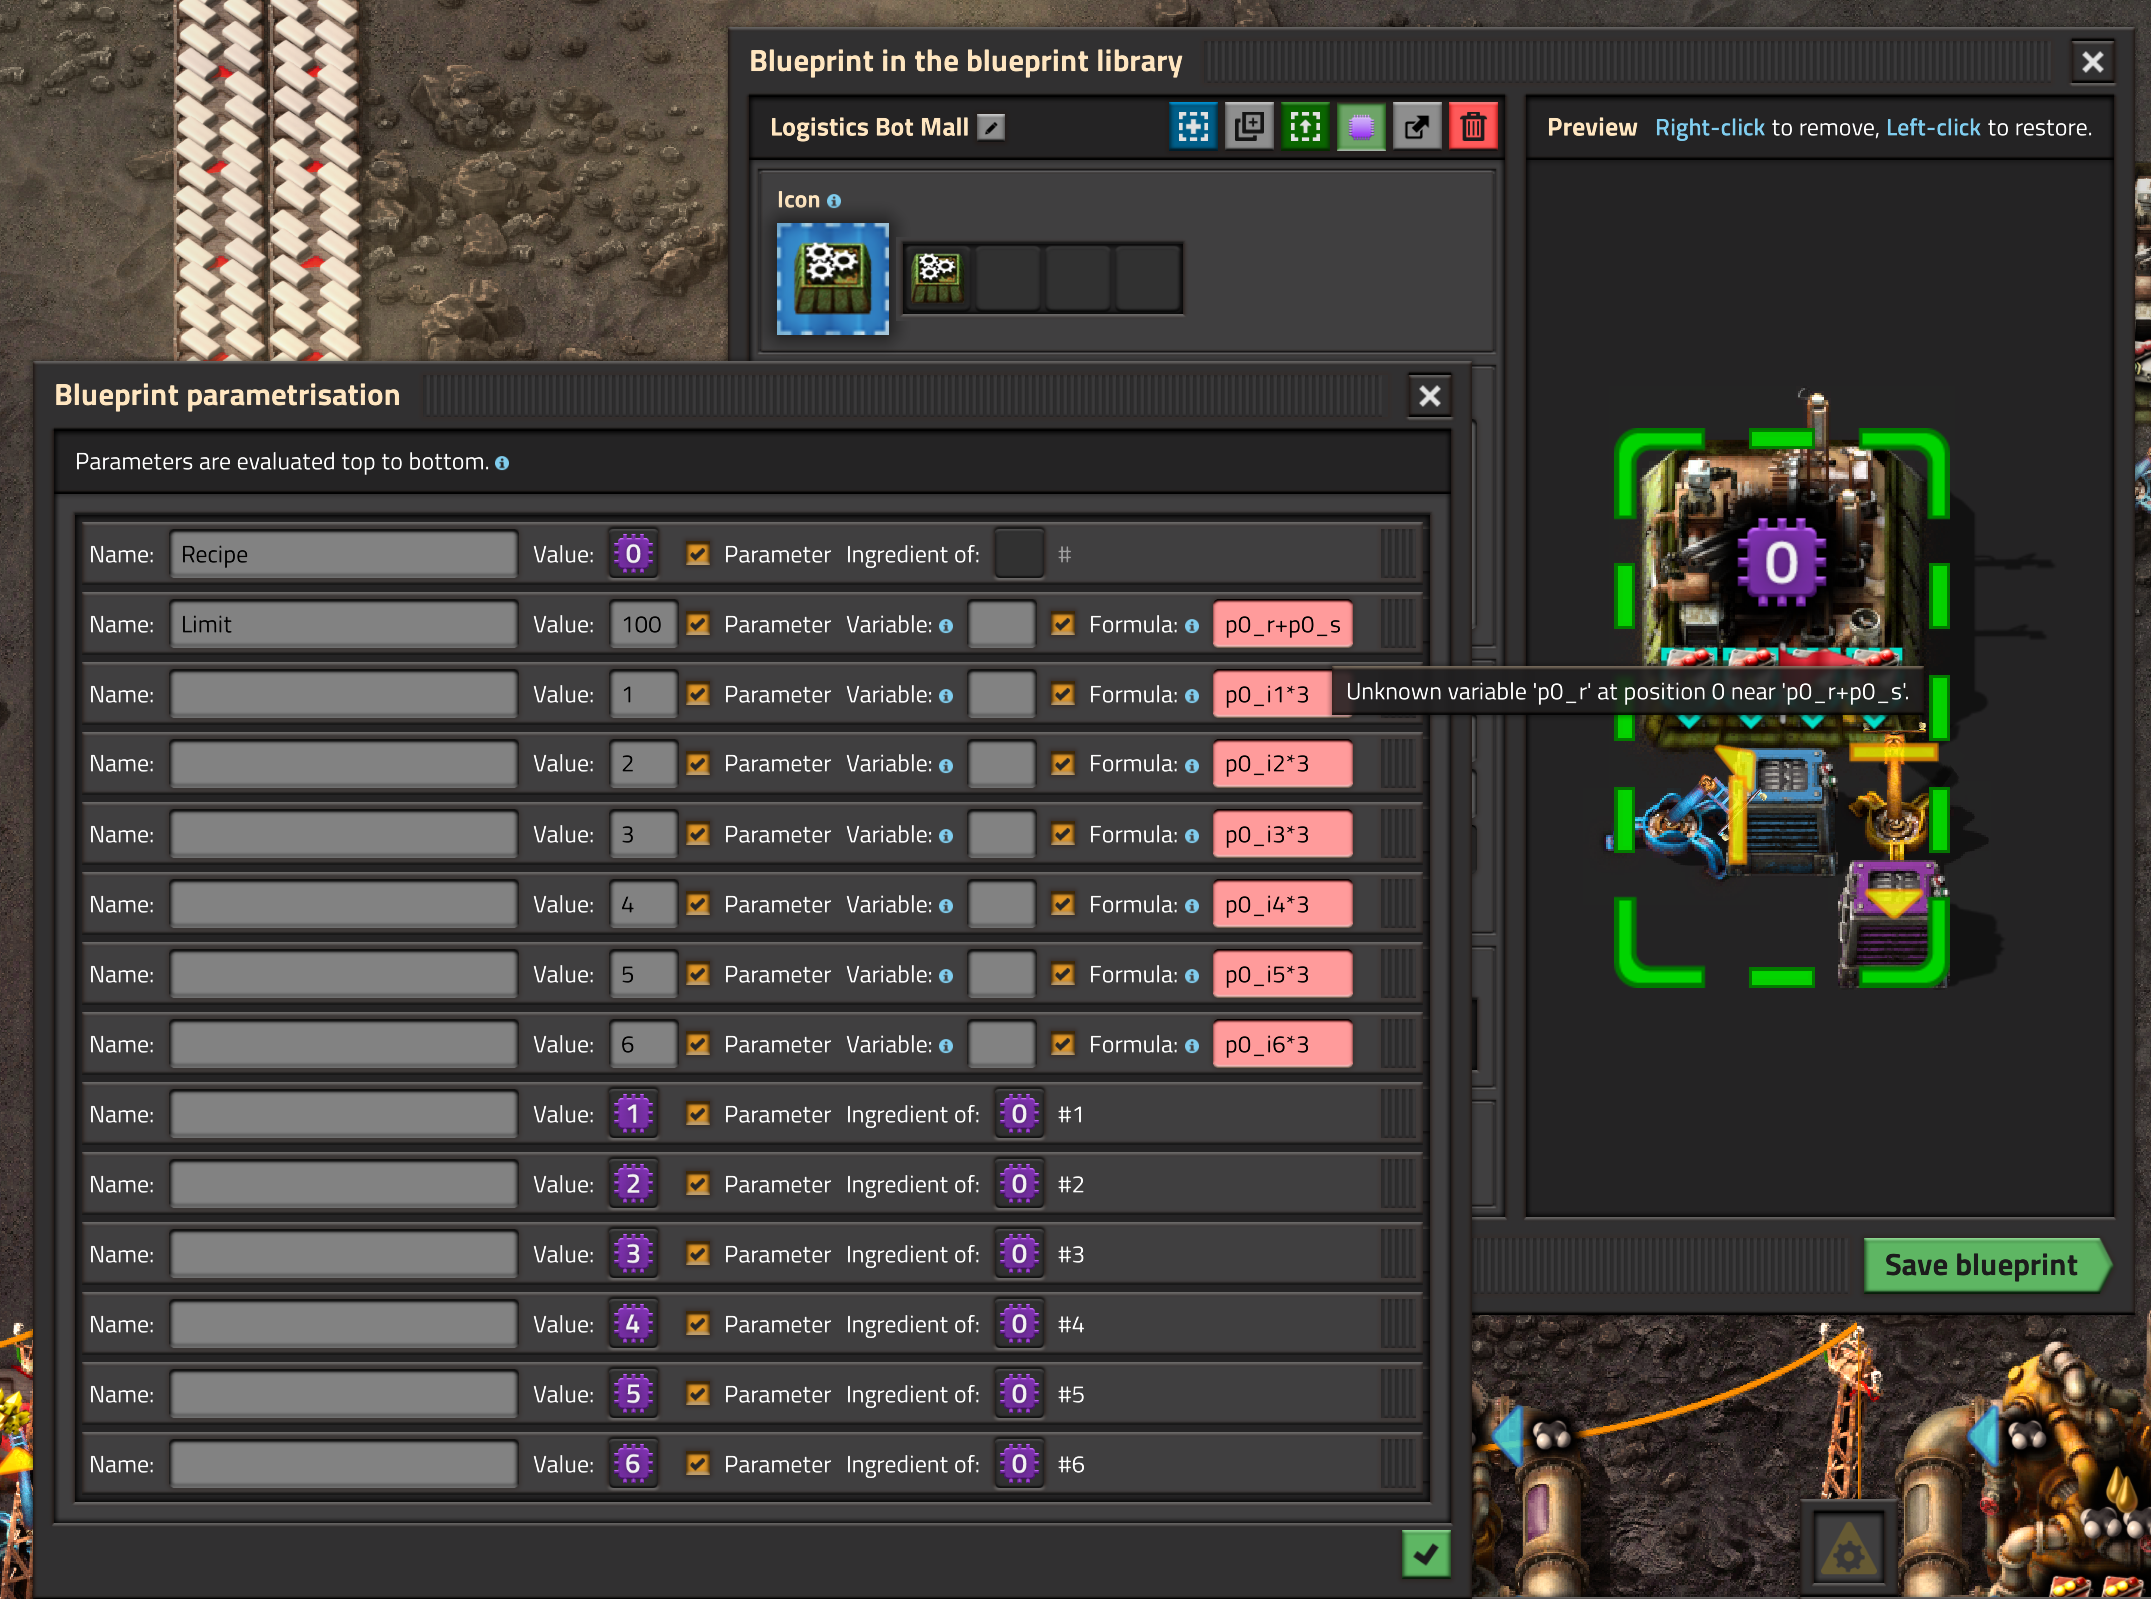Open Variable selector in p0_i1*3 row
This screenshot has width=2151, height=1599.
[1002, 694]
